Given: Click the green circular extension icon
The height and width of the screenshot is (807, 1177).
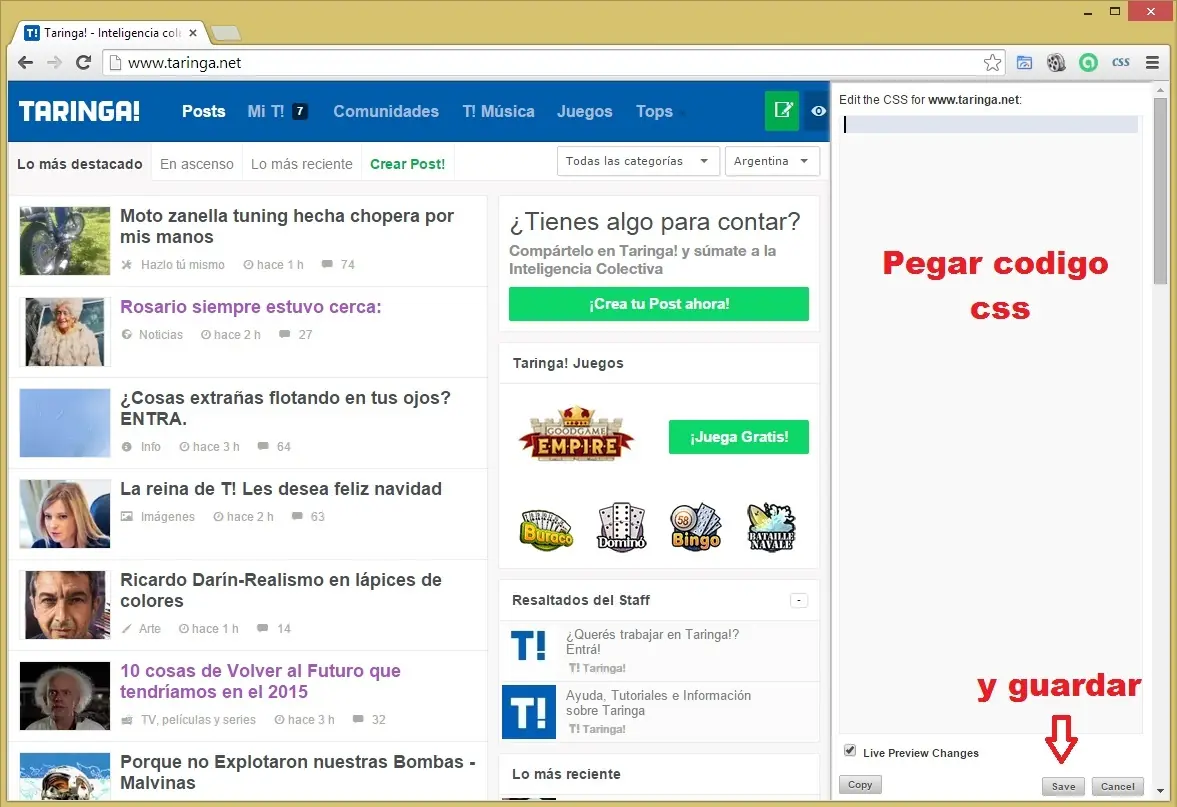Looking at the screenshot, I should [1088, 63].
